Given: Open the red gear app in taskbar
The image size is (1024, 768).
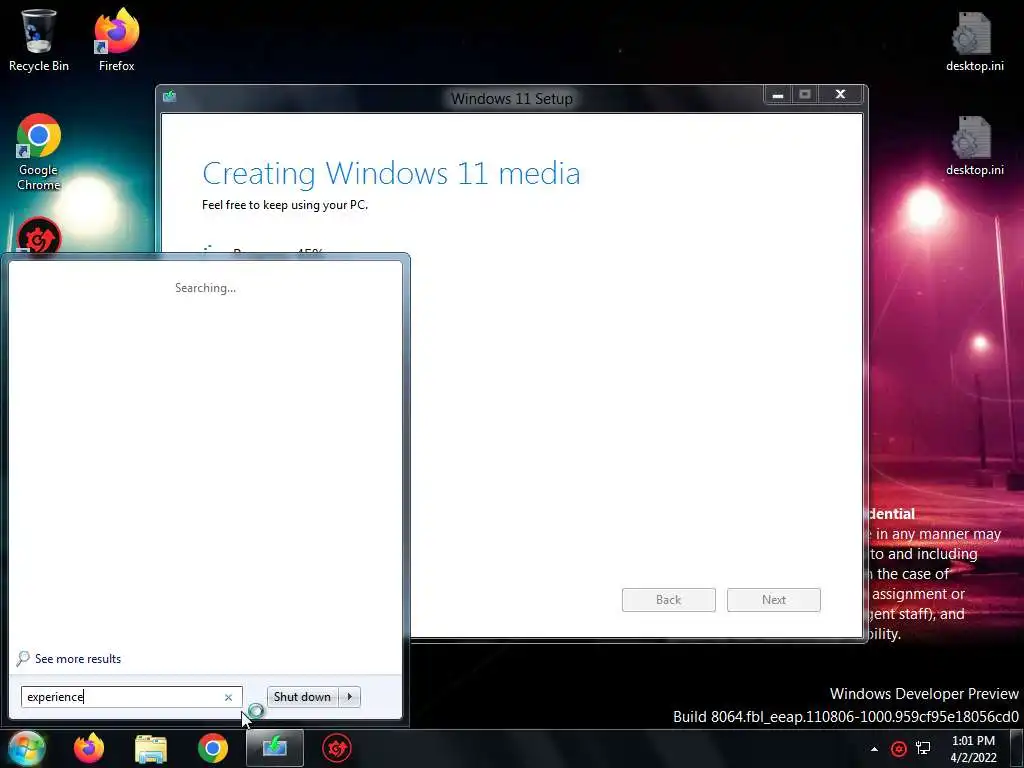Looking at the screenshot, I should click(x=337, y=748).
